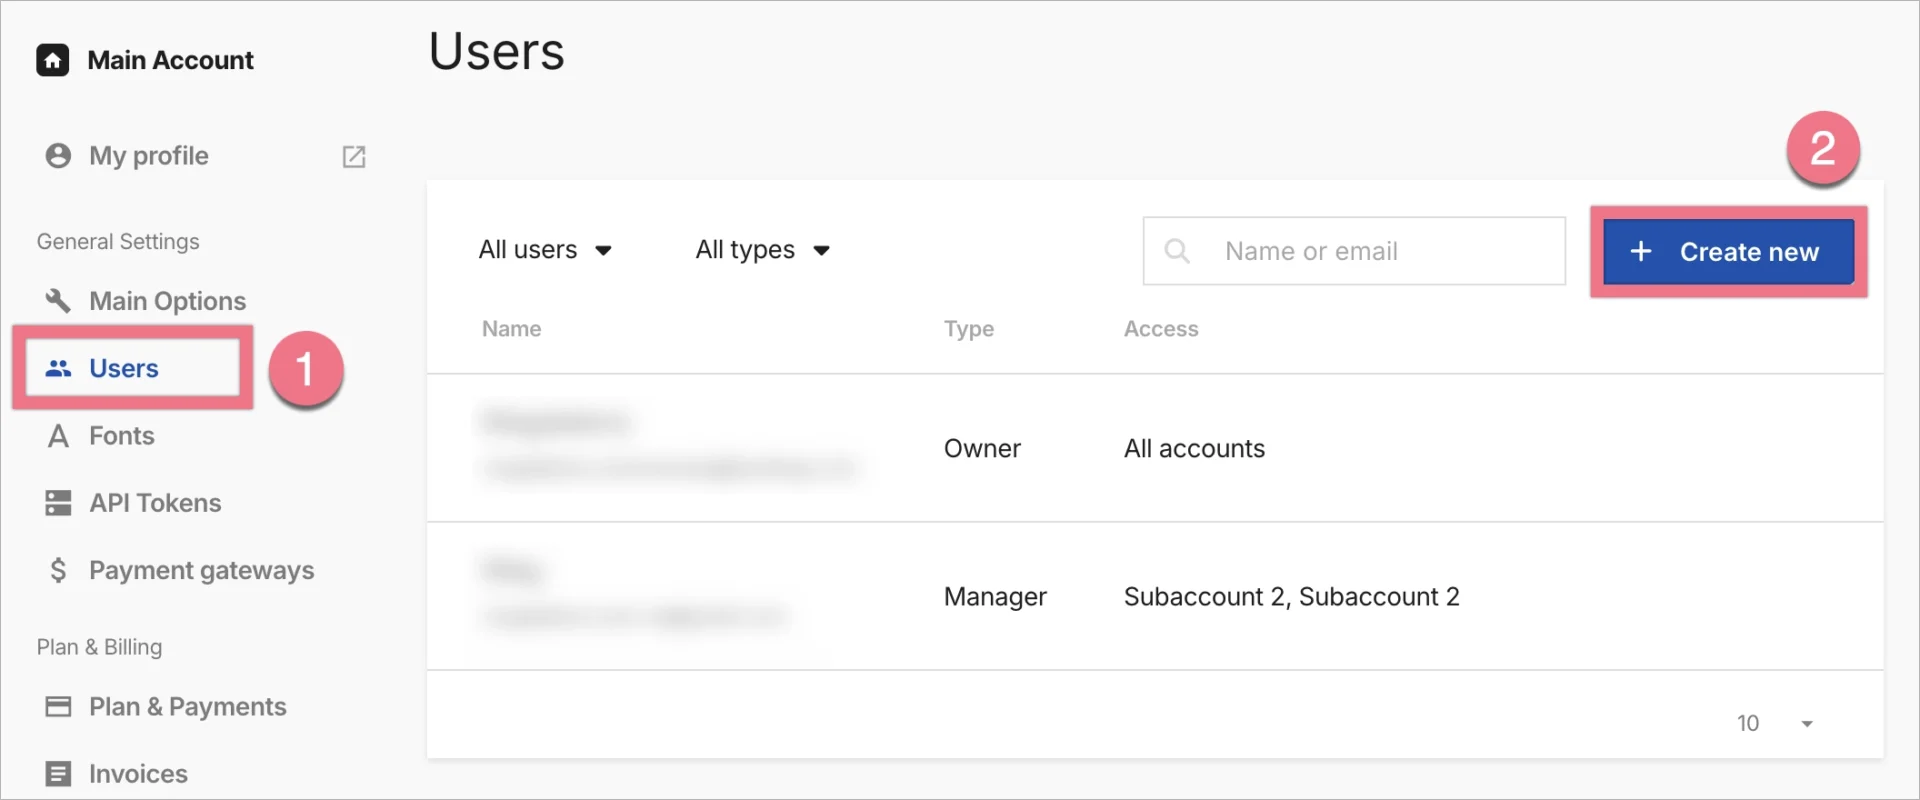
Task: Click the blurred name in Owner row
Action: (x=556, y=421)
